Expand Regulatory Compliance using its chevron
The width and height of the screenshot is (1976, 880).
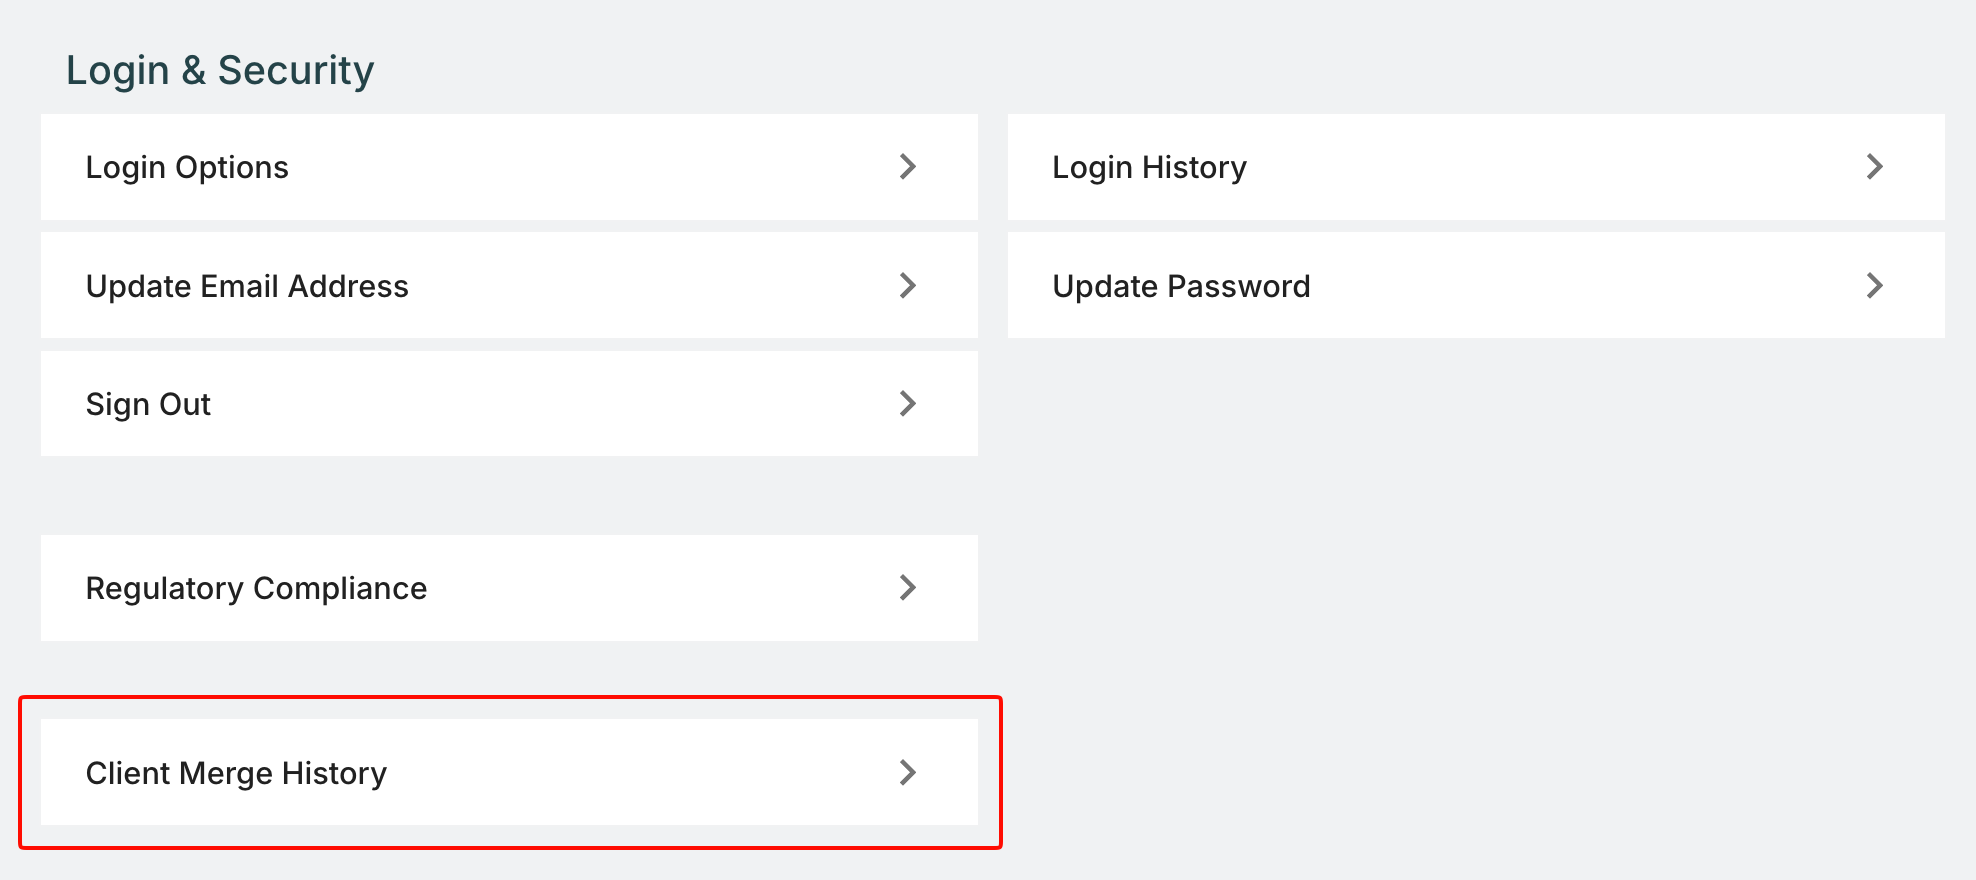tap(907, 588)
